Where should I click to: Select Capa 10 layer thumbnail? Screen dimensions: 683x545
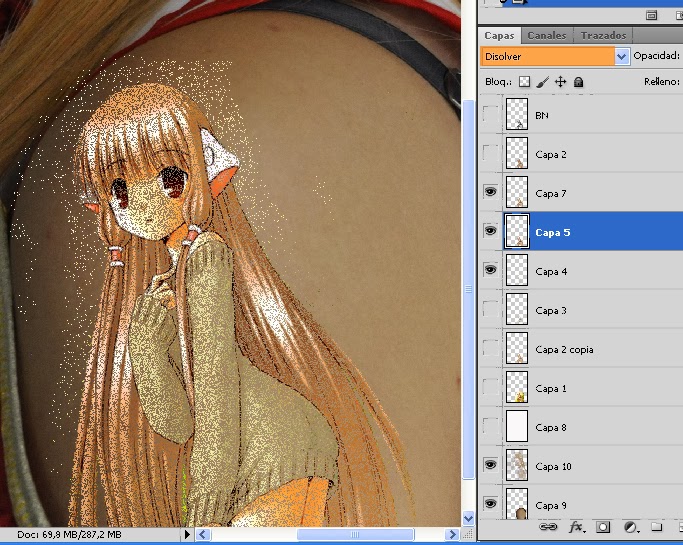(517, 465)
